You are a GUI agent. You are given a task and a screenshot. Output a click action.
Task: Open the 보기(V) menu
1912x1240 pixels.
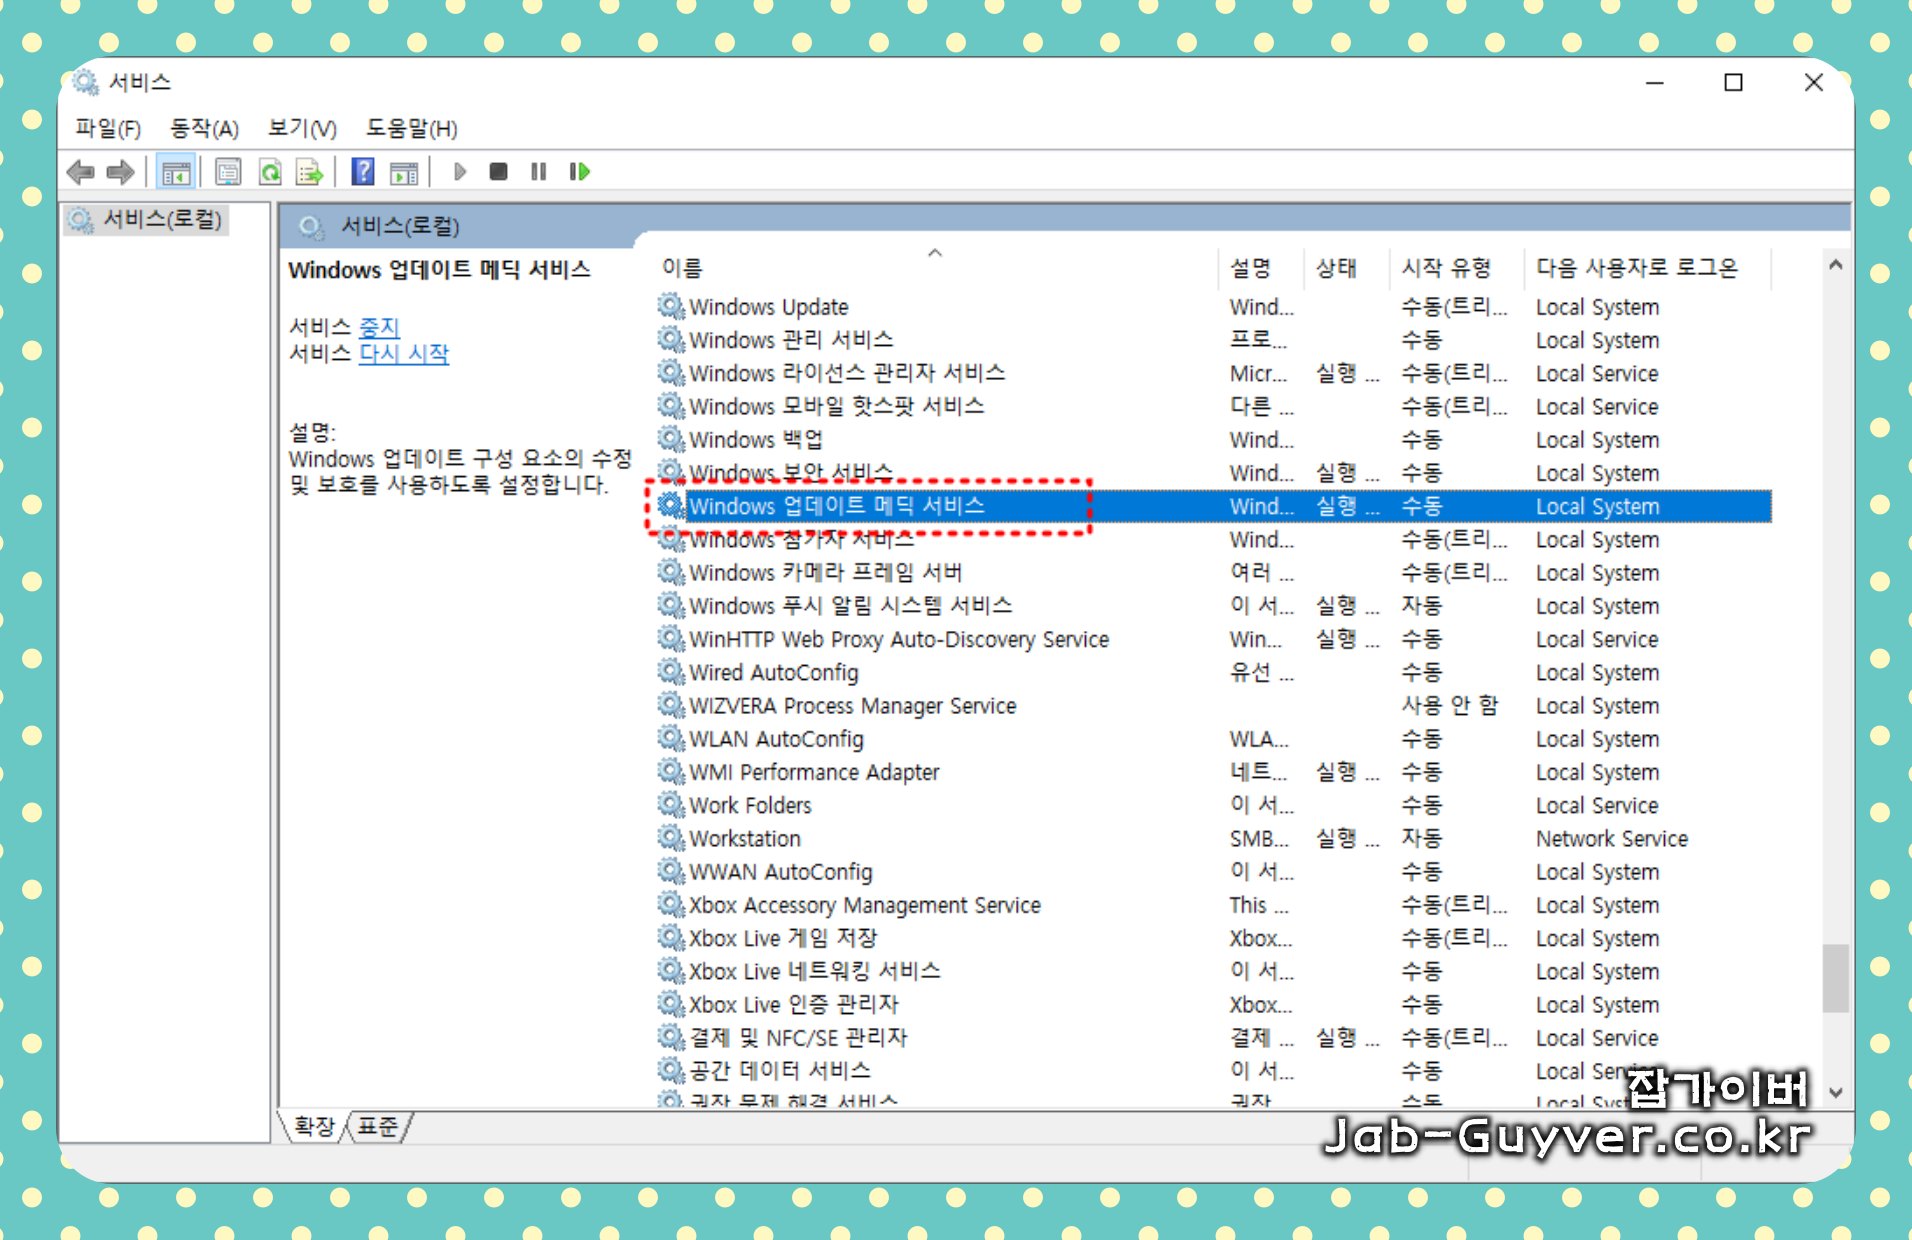pyautogui.click(x=302, y=128)
